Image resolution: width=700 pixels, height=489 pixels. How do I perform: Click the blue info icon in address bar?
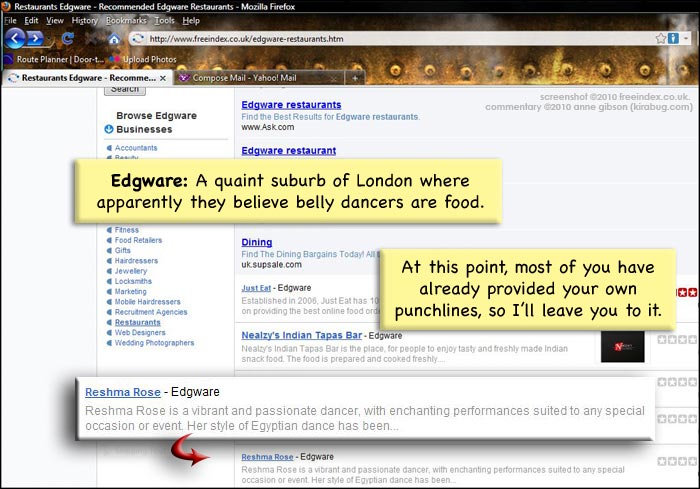click(673, 38)
